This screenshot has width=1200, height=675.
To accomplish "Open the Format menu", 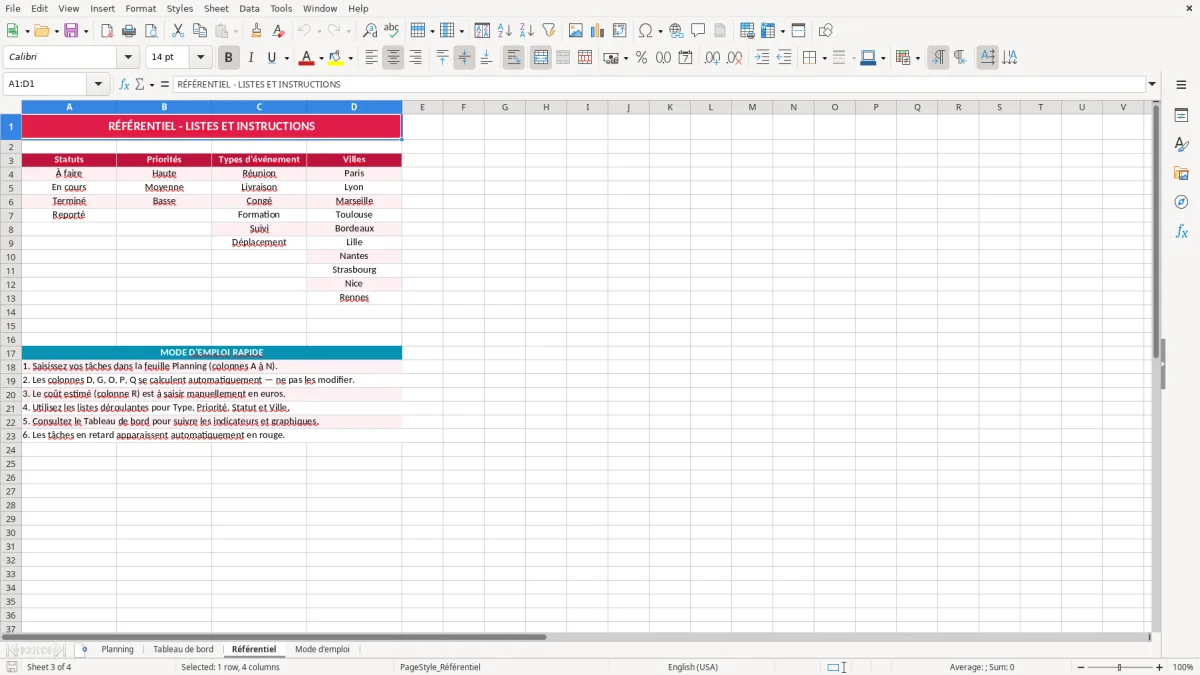I will tap(140, 8).
